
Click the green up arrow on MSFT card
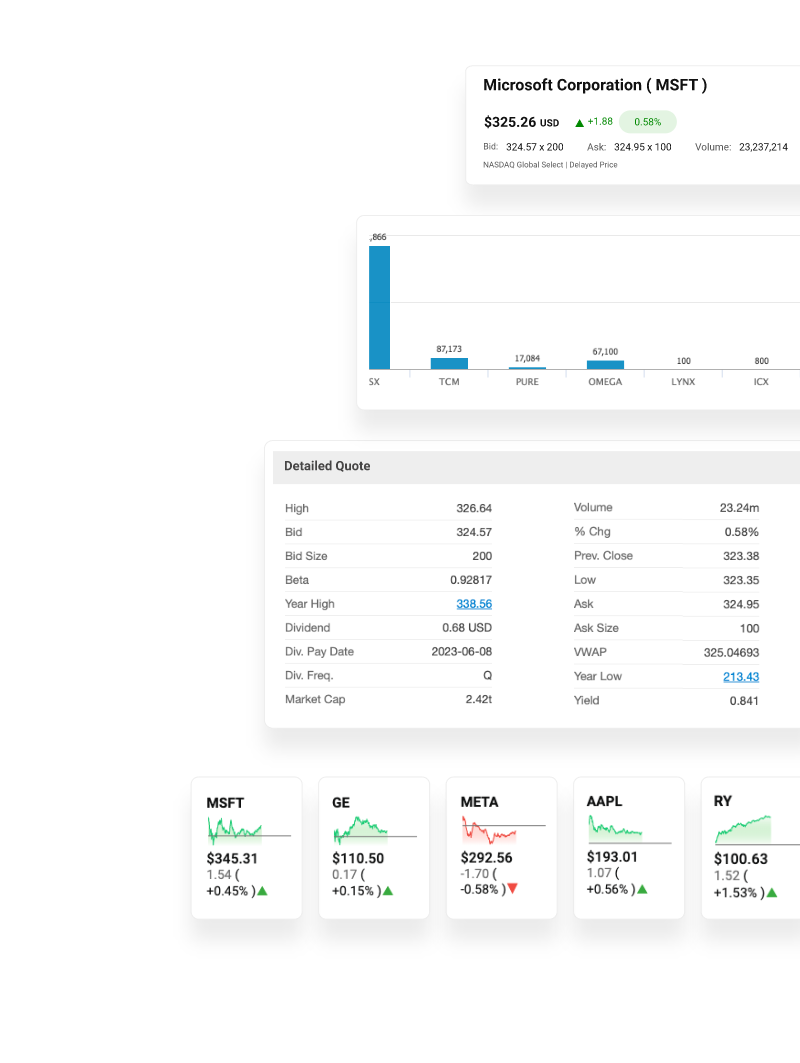(263, 891)
